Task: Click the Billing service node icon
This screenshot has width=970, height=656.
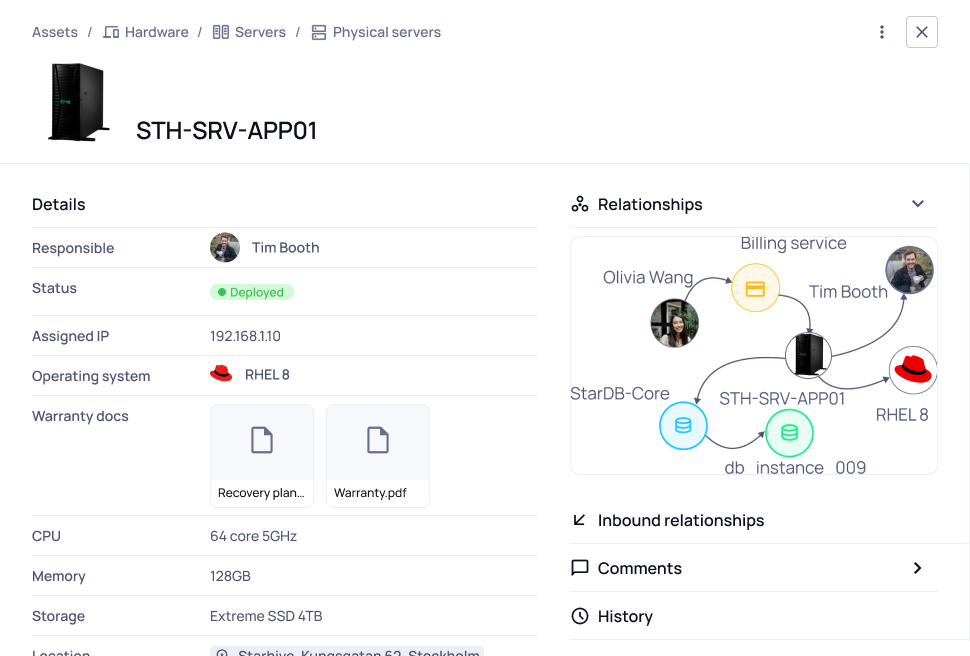Action: [755, 289]
